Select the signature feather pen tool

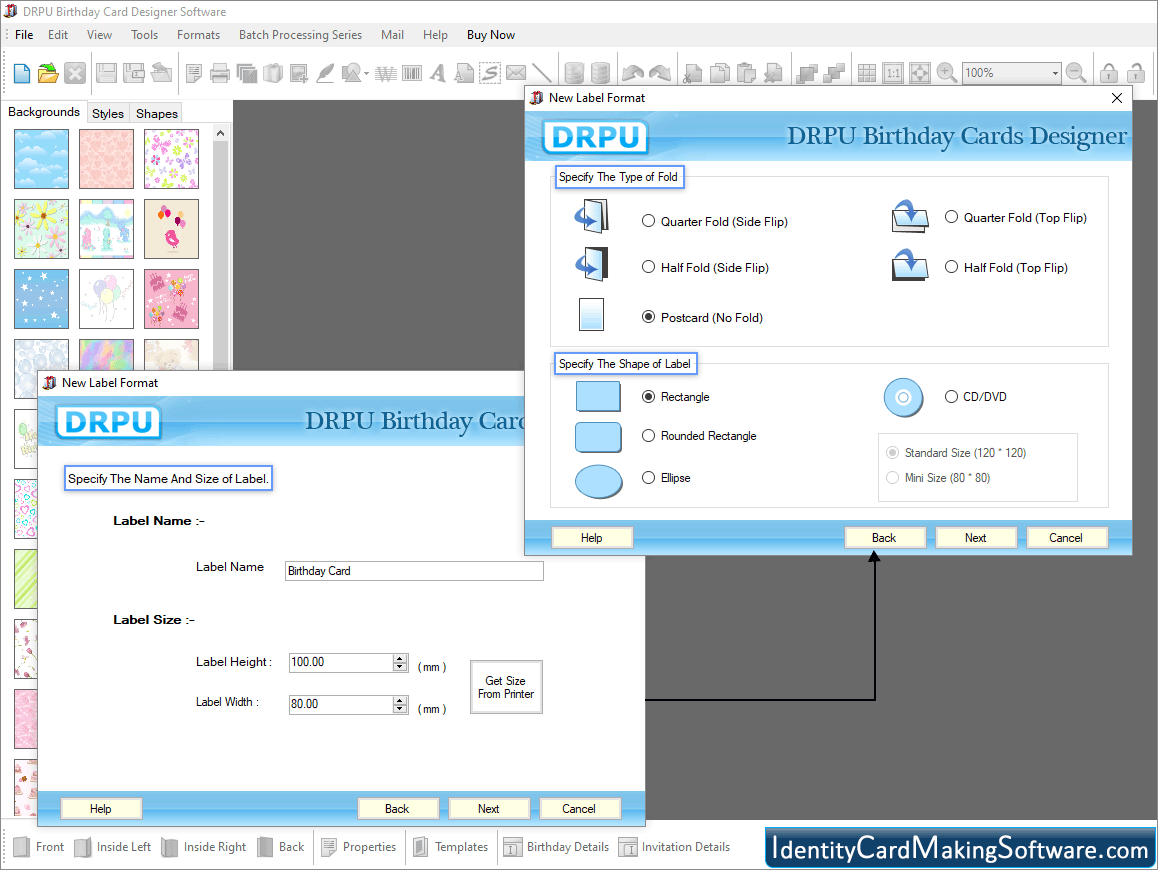pos(325,73)
